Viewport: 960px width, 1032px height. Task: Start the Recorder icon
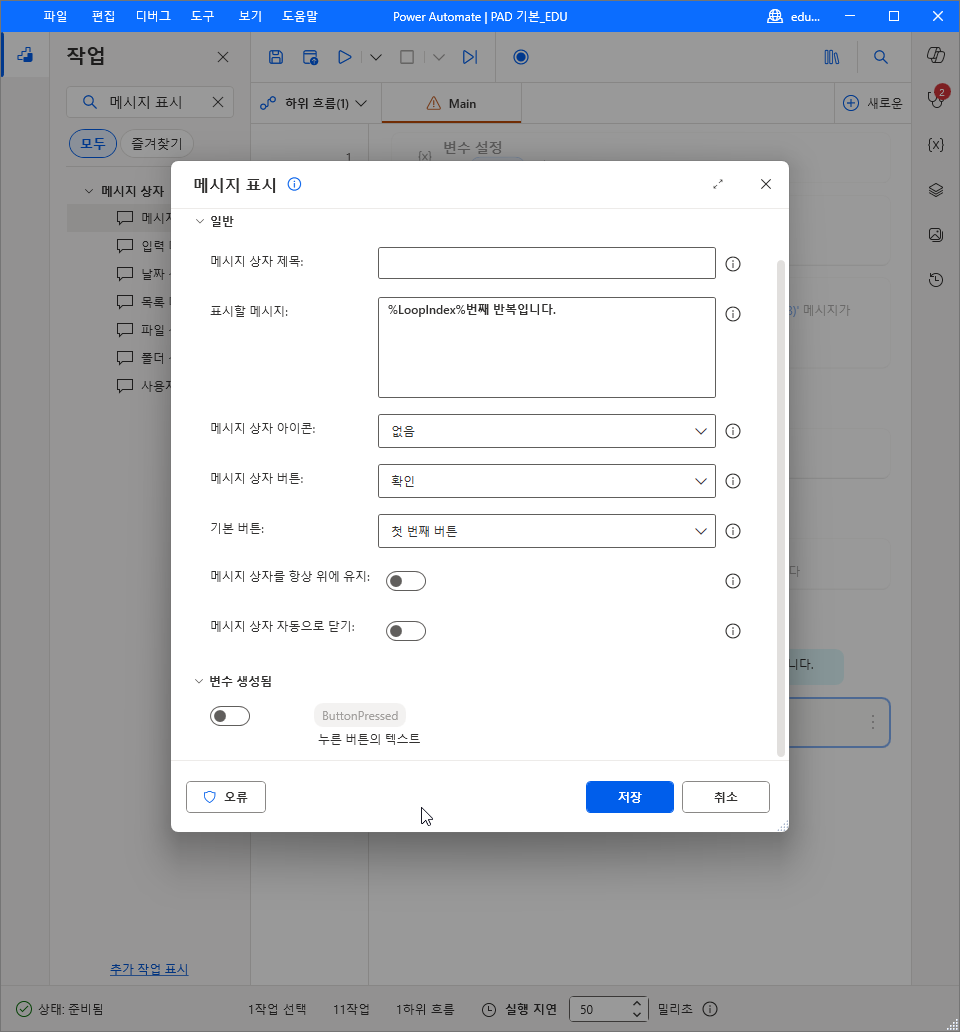point(520,57)
